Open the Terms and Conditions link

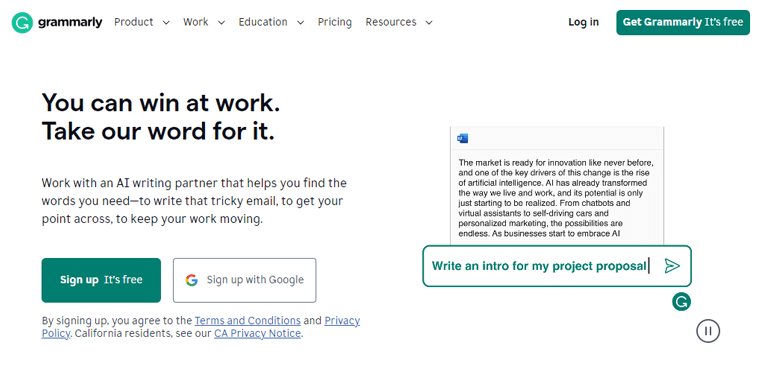[x=247, y=321]
